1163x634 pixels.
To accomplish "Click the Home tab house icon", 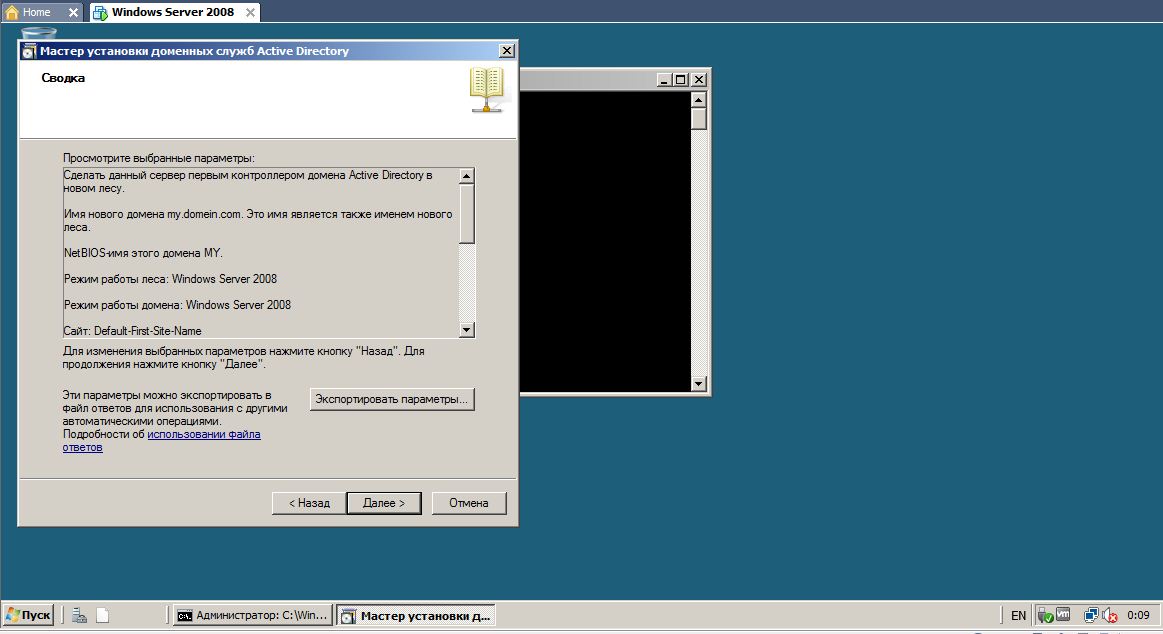I will pyautogui.click(x=12, y=12).
